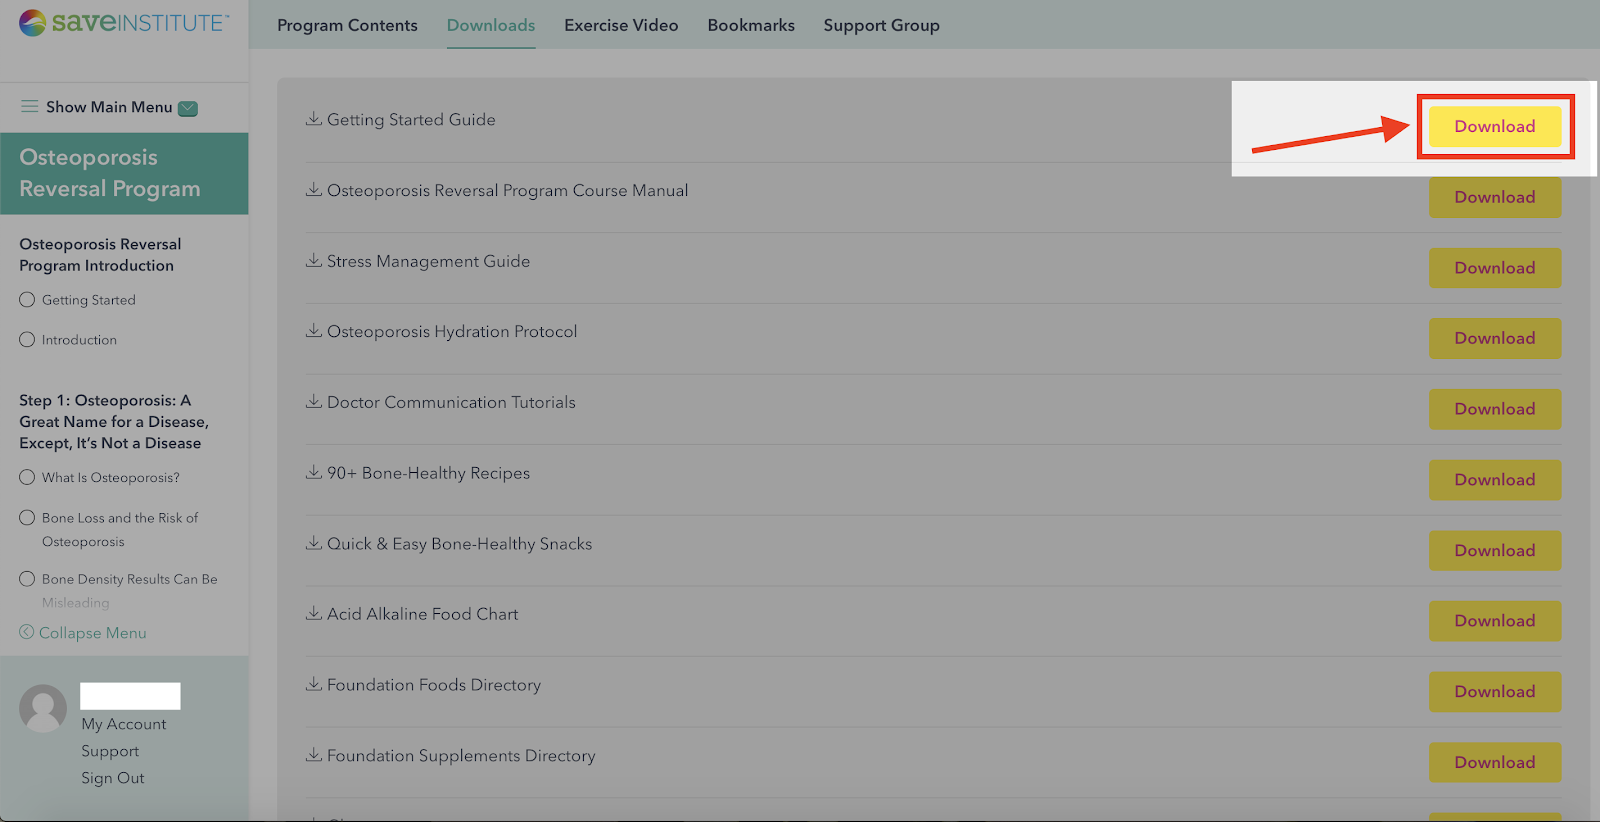The width and height of the screenshot is (1600, 822).
Task: Download the Doctor Communication Tutorials
Action: [1495, 409]
